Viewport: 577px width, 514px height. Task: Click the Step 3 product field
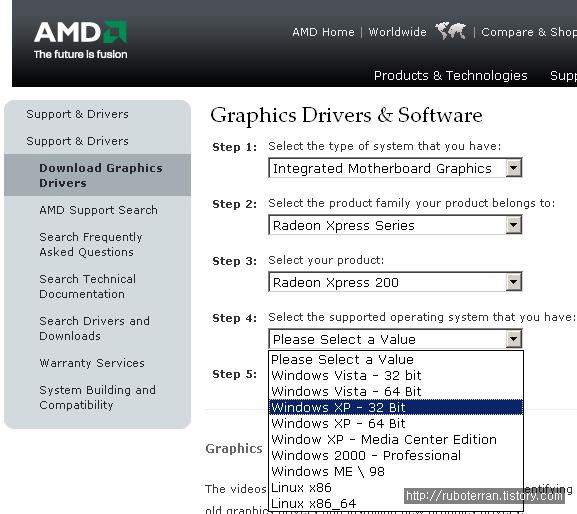click(x=395, y=282)
